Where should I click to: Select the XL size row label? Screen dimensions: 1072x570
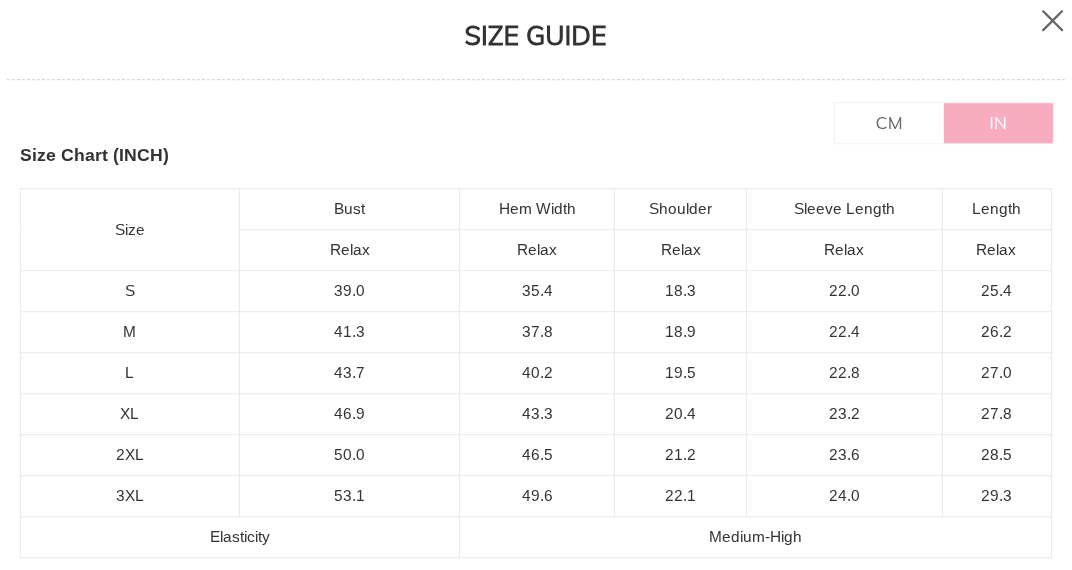coord(130,414)
